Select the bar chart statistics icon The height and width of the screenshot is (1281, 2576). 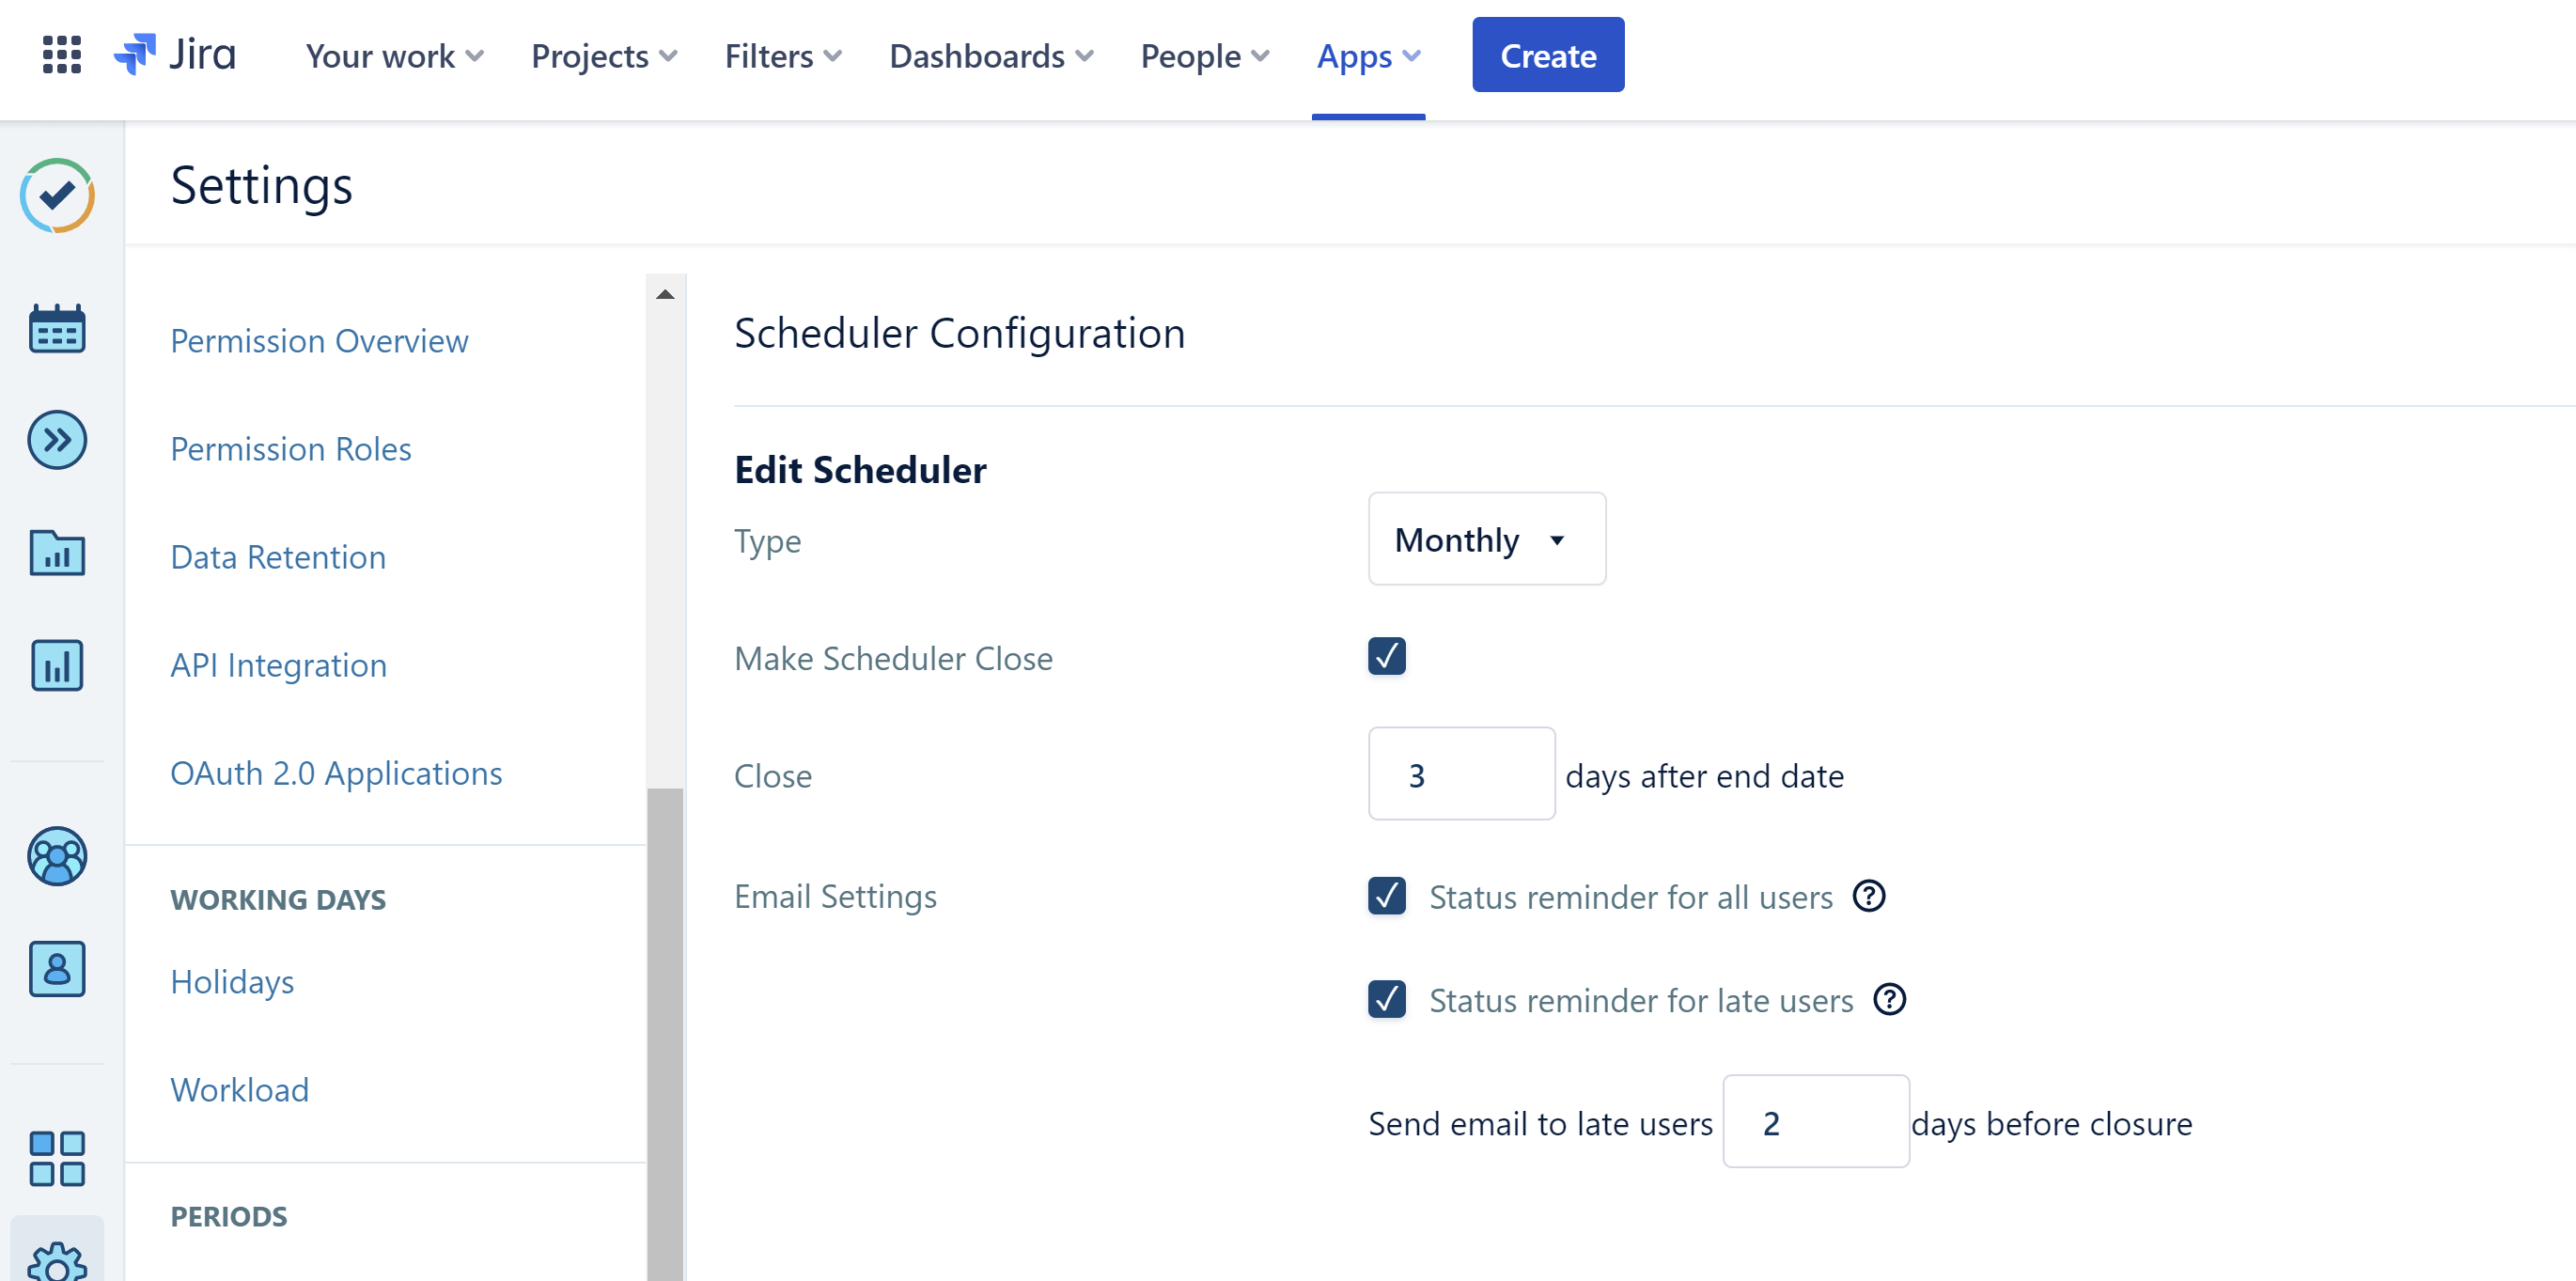click(57, 666)
